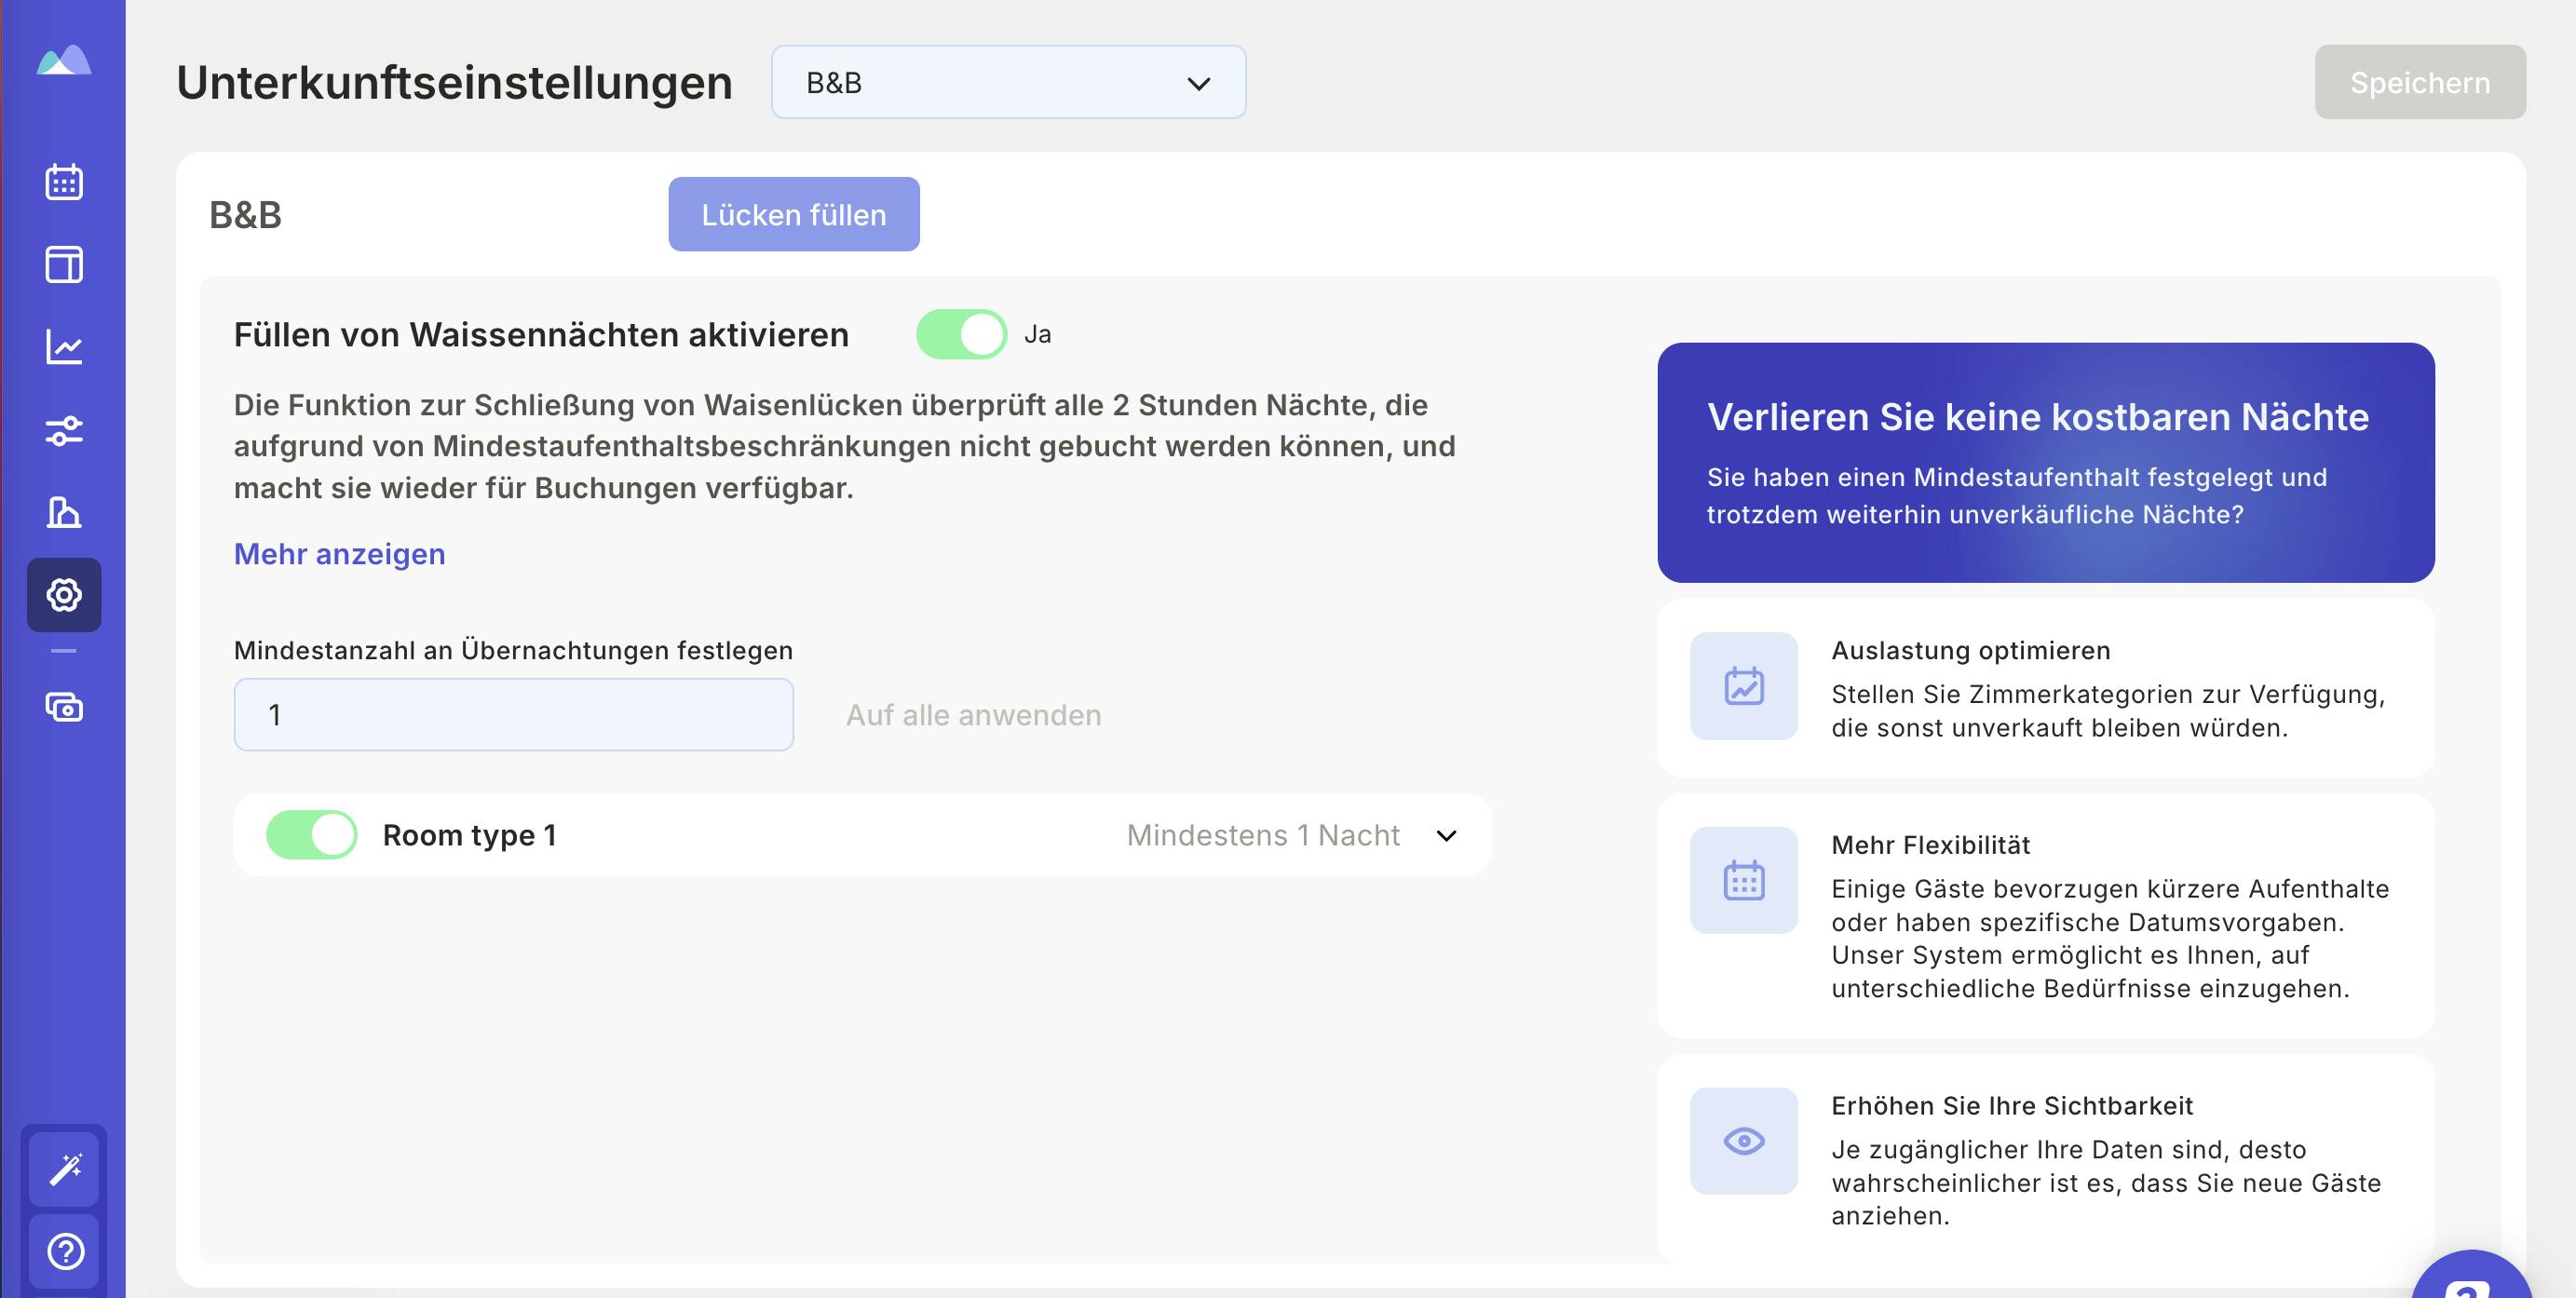Screen dimensions: 2576x1298
Task: Open the calendar view from sidebar
Action: [x=64, y=182]
